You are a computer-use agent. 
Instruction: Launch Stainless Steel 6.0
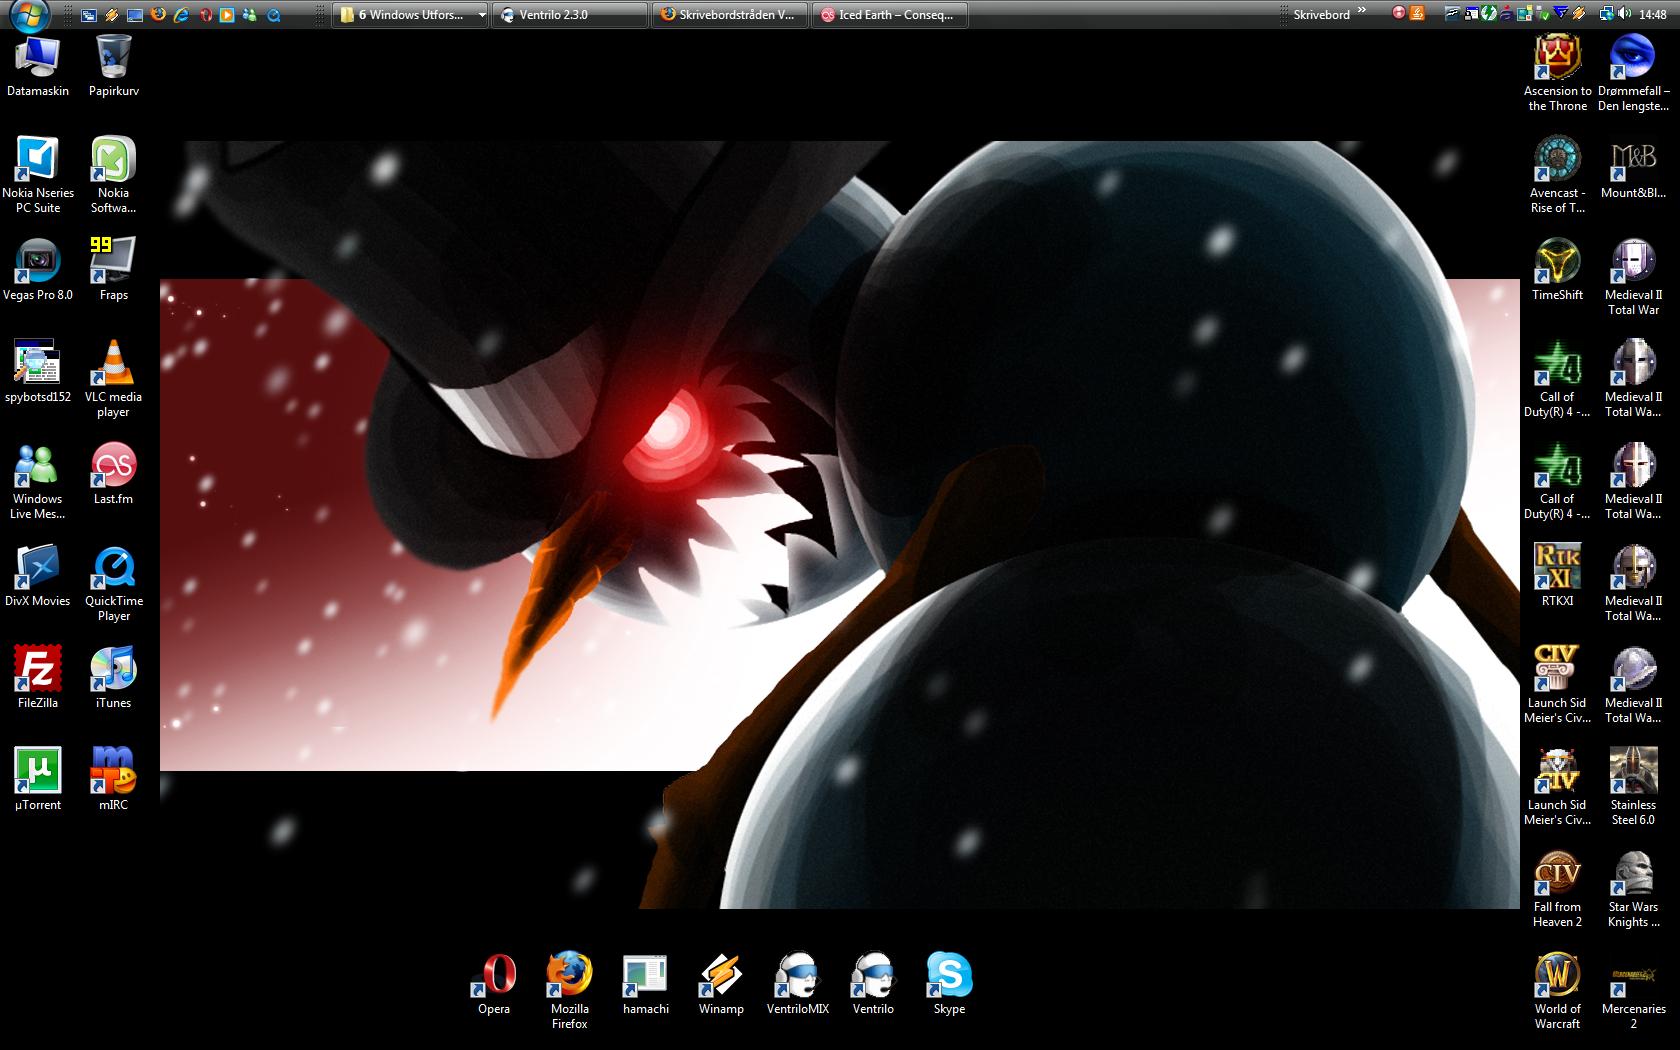[x=1634, y=787]
